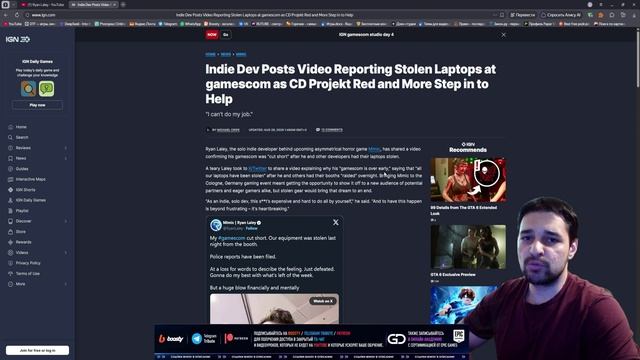
Task: Click the magnifier daily game icon
Action: click(29, 89)
